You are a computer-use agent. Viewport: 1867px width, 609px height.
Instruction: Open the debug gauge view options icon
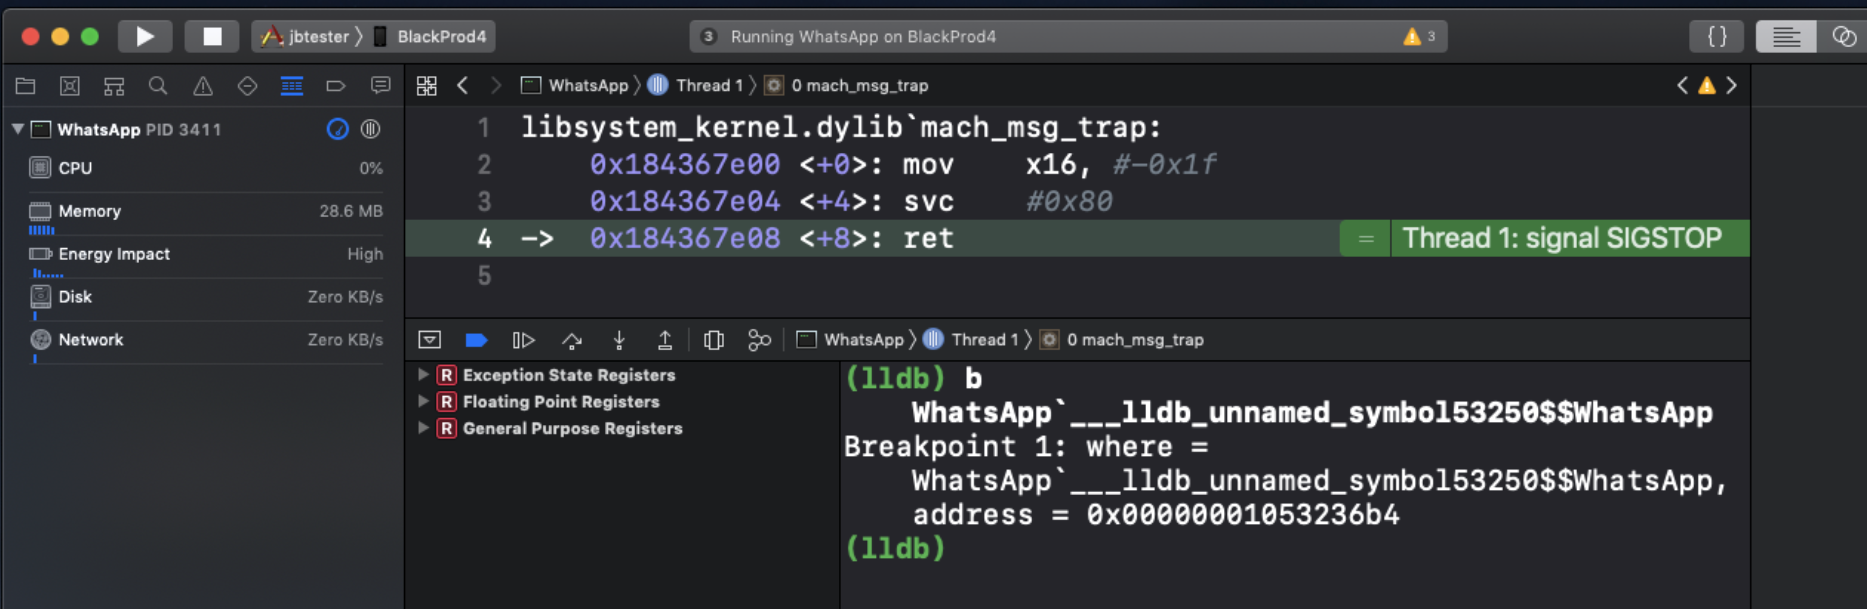(338, 129)
